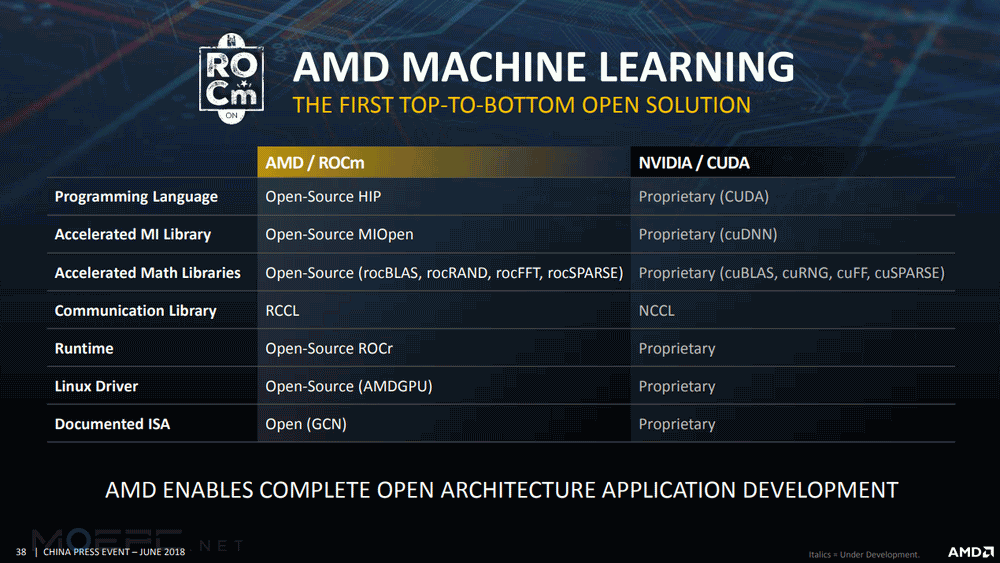Click the 'AMD ENABLES COMPLETE OPEN ARCHITECTURE' tagline
The image size is (1000, 563).
pos(501,490)
